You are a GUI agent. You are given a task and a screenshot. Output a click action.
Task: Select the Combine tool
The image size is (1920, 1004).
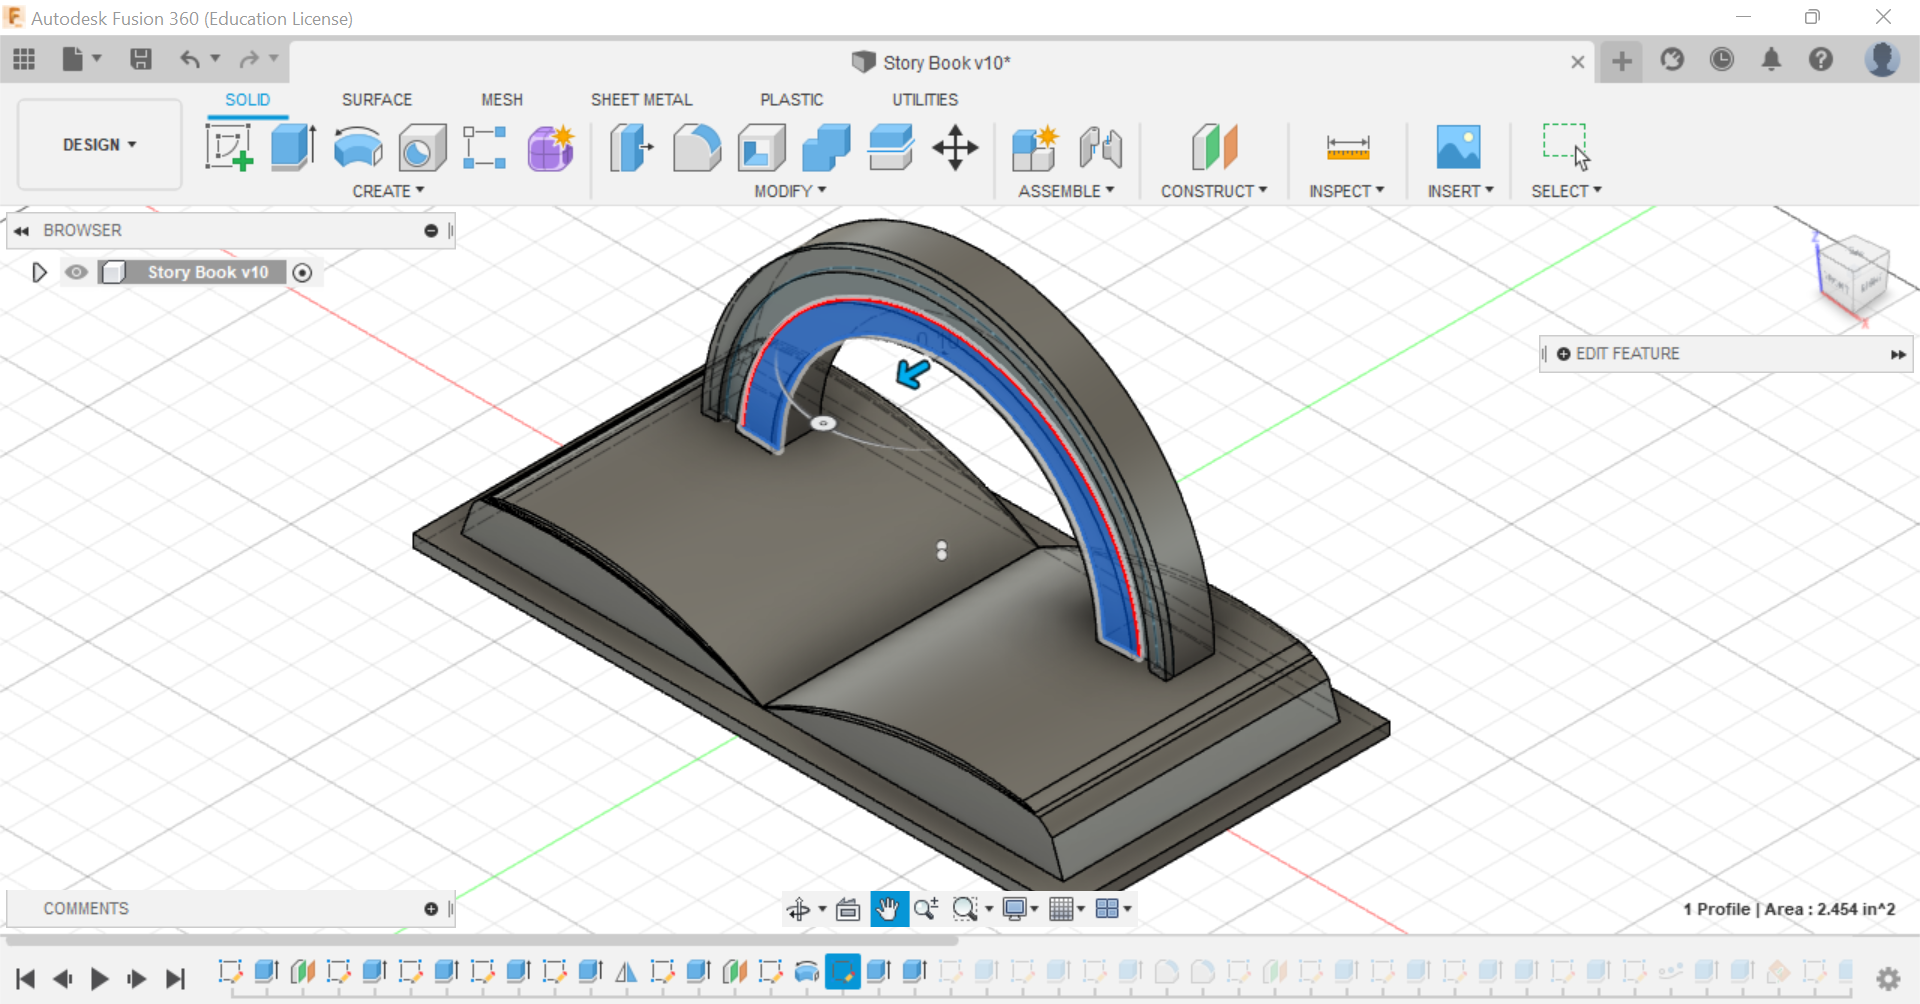point(826,147)
